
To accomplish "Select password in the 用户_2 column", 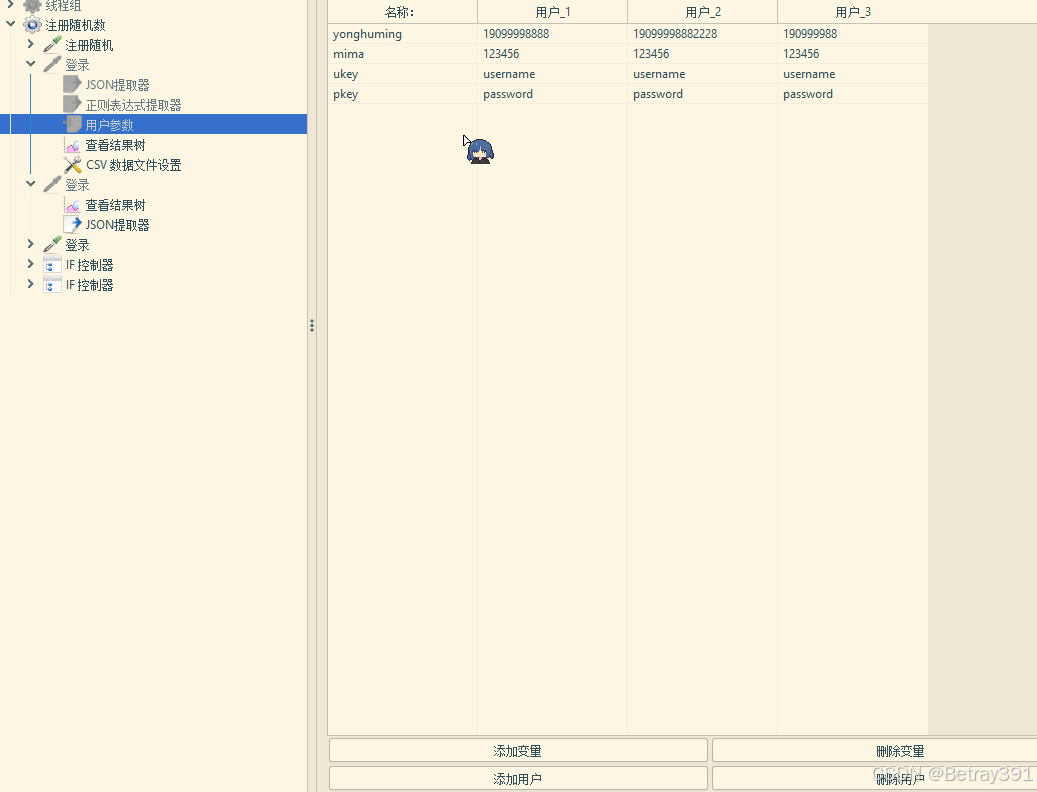I will [702, 94].
